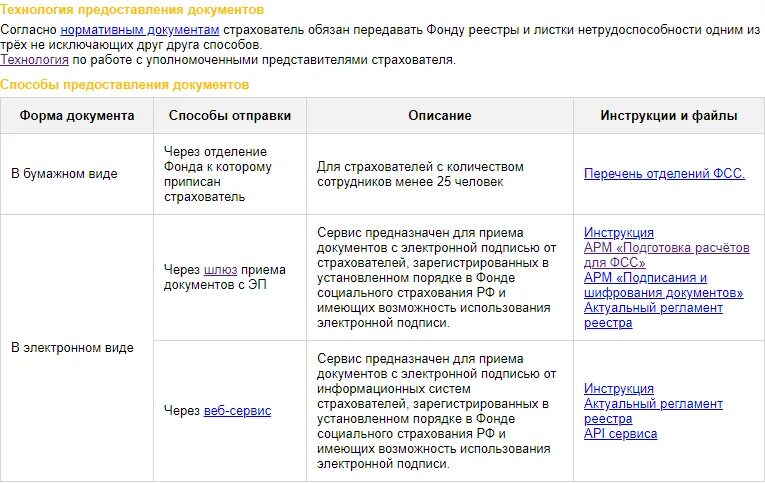The width and height of the screenshot is (765, 483).
Task: Follow the «шлюз» link in the ЭП row
Action: 220,270
